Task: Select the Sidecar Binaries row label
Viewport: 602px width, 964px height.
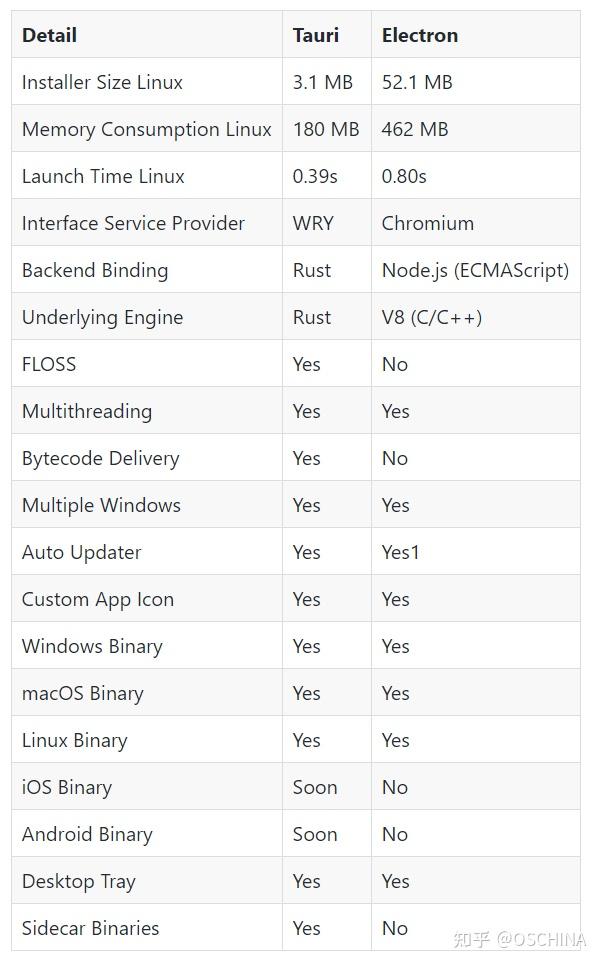Action: [90, 928]
